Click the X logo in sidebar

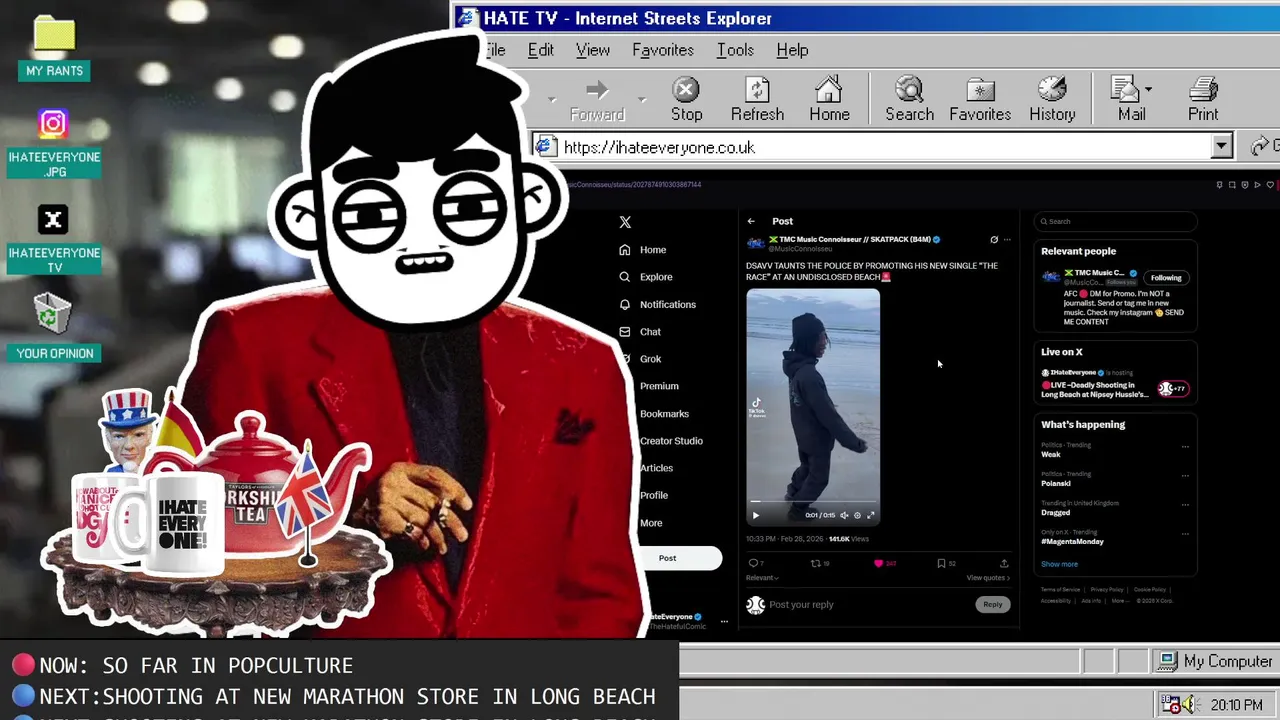coord(625,222)
